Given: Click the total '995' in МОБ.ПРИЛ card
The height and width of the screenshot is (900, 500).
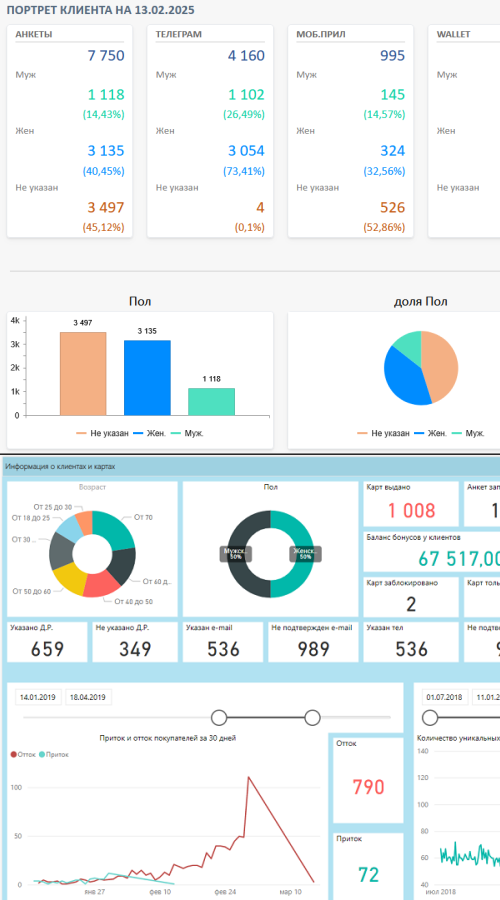Looking at the screenshot, I should click(393, 56).
